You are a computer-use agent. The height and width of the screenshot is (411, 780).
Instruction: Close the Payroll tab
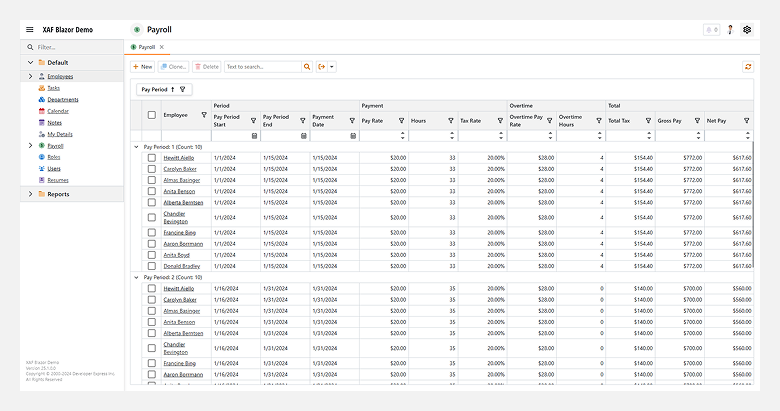click(x=162, y=47)
